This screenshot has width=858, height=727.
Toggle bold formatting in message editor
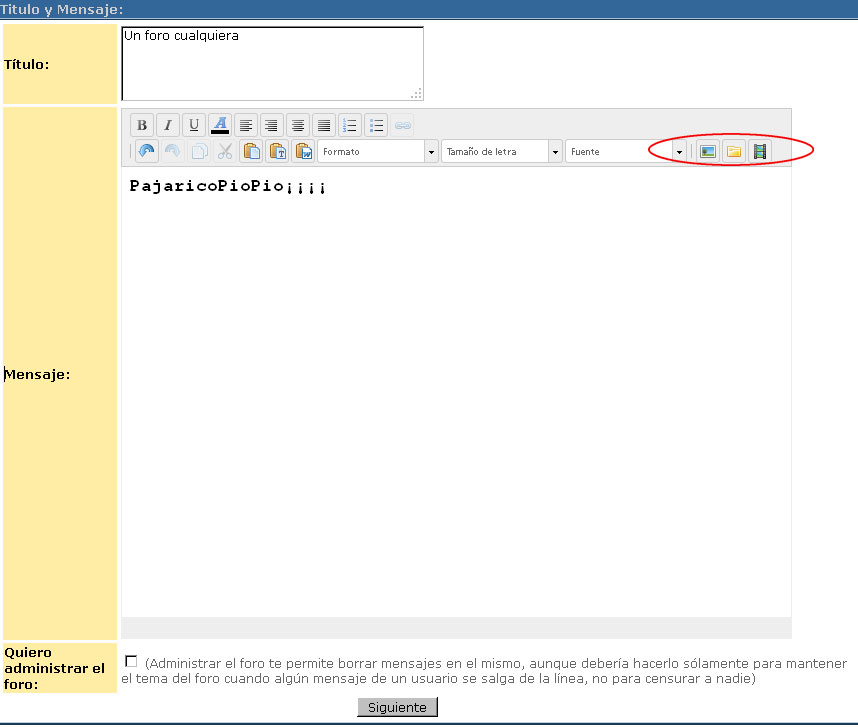pyautogui.click(x=142, y=125)
